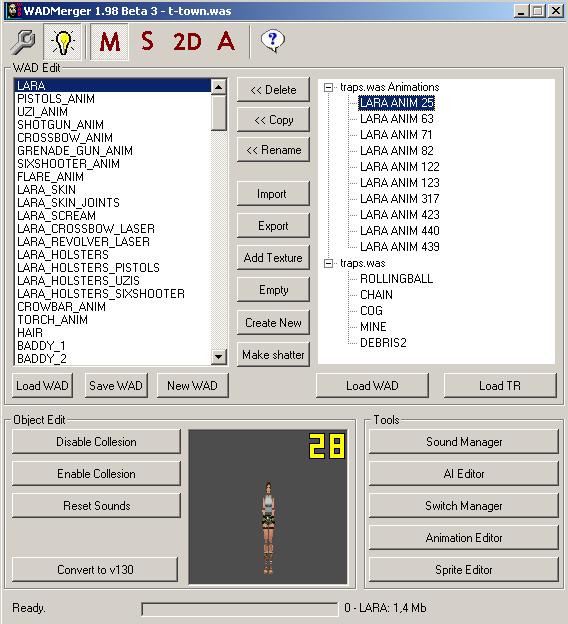
Task: Collapse the traps.was tree node
Action: tap(328, 263)
